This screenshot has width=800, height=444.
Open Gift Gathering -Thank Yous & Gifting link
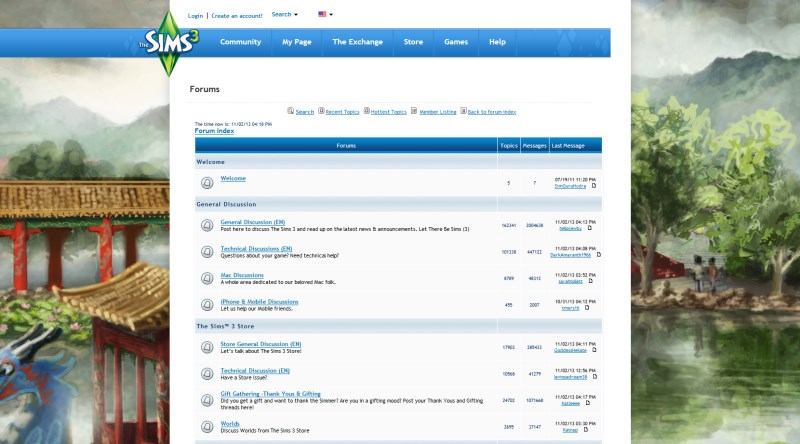pyautogui.click(x=270, y=393)
